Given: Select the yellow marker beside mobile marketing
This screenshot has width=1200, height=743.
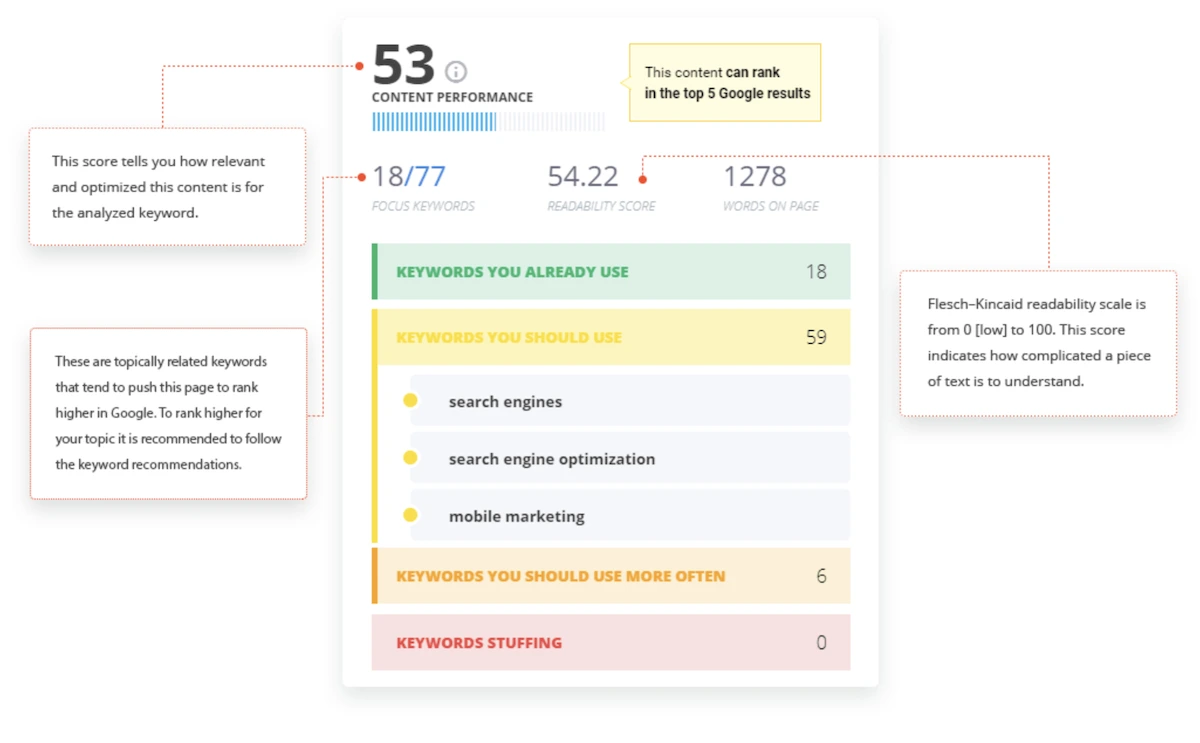Looking at the screenshot, I should (410, 515).
